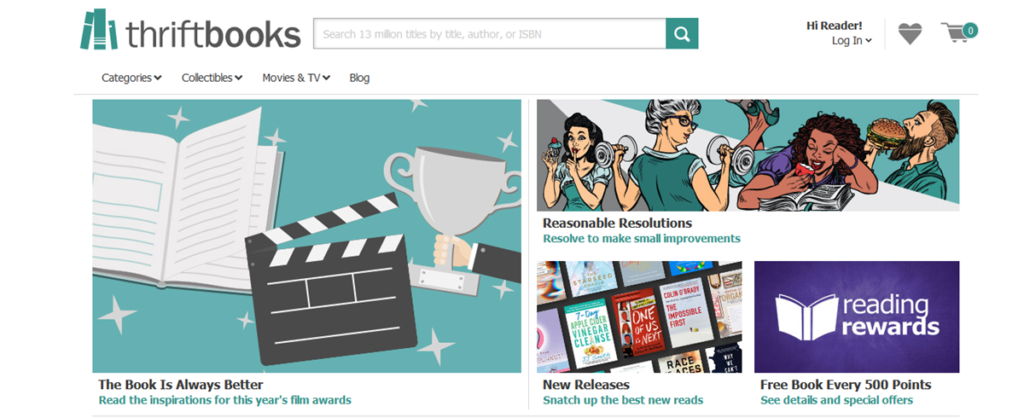
Task: Expand the Movies & TV dropdown
Action: [296, 78]
